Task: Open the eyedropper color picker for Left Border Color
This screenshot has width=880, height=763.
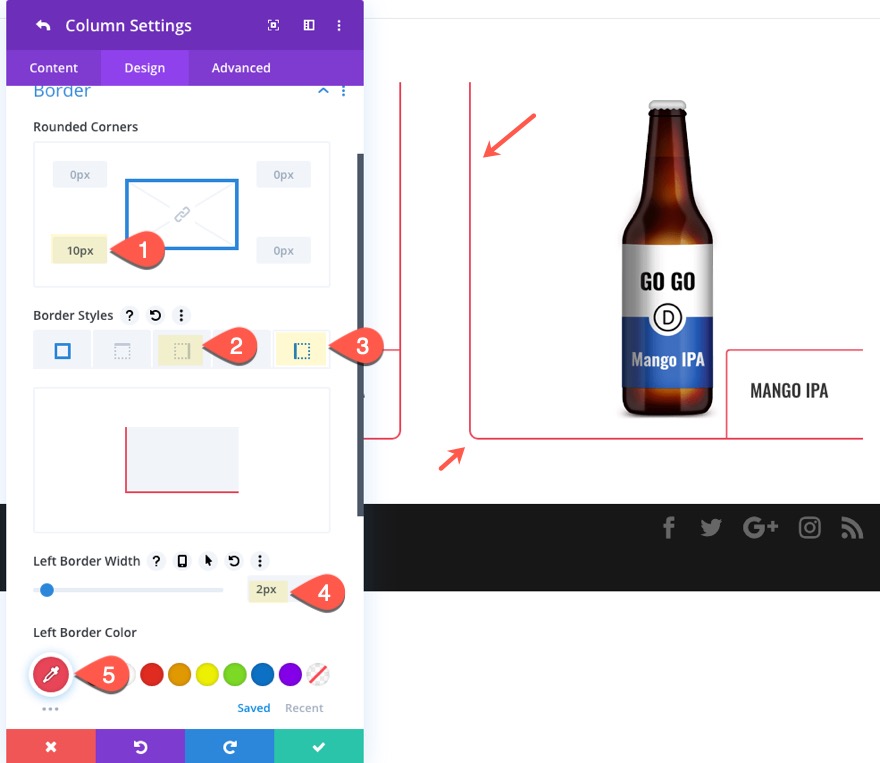Action: [x=50, y=675]
